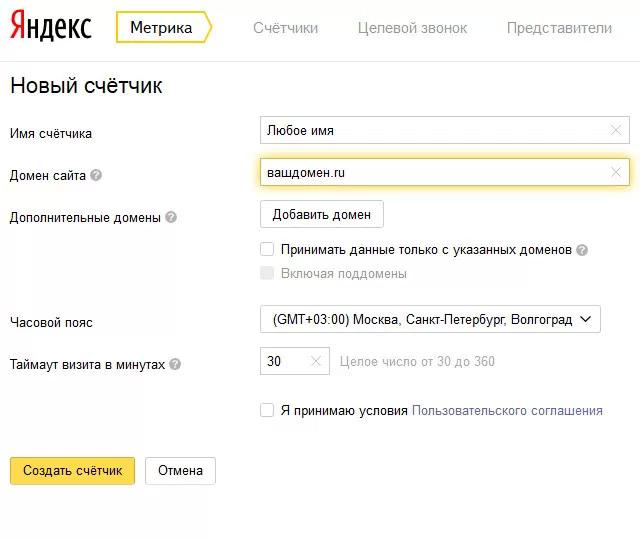Show help for Таймаут визита в минутах

175,364
